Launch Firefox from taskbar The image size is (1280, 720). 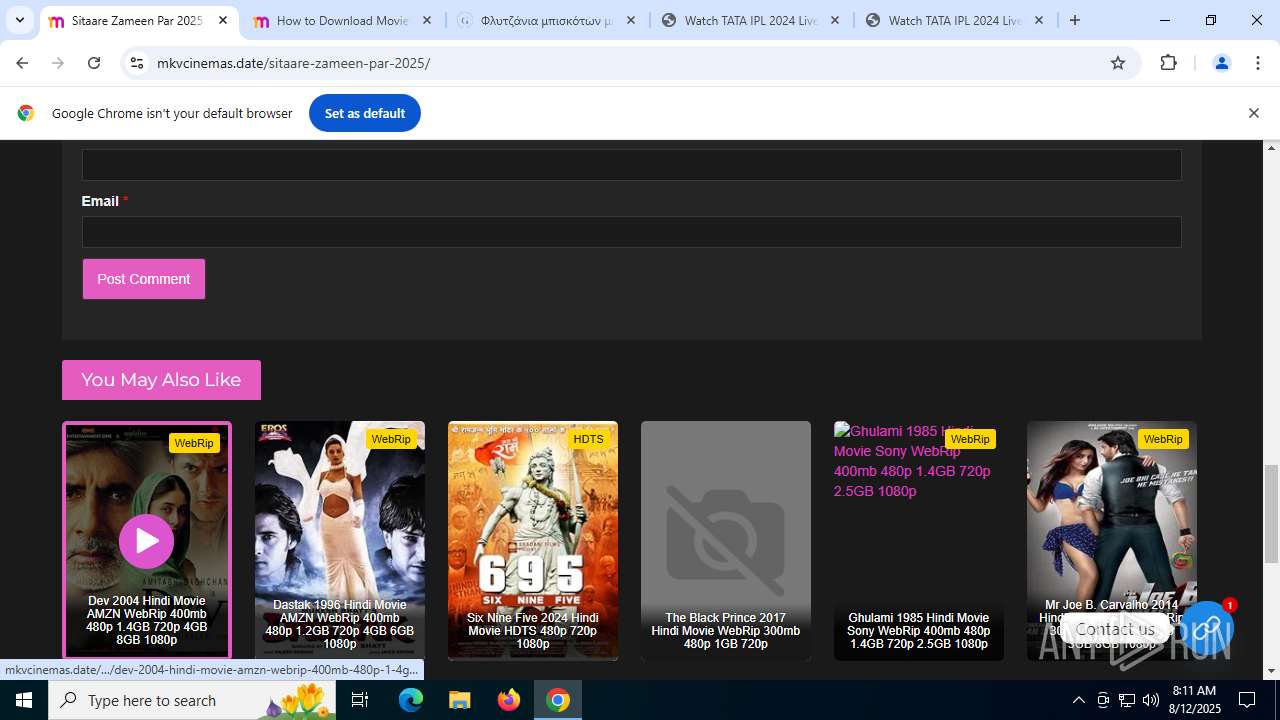pyautogui.click(x=508, y=700)
